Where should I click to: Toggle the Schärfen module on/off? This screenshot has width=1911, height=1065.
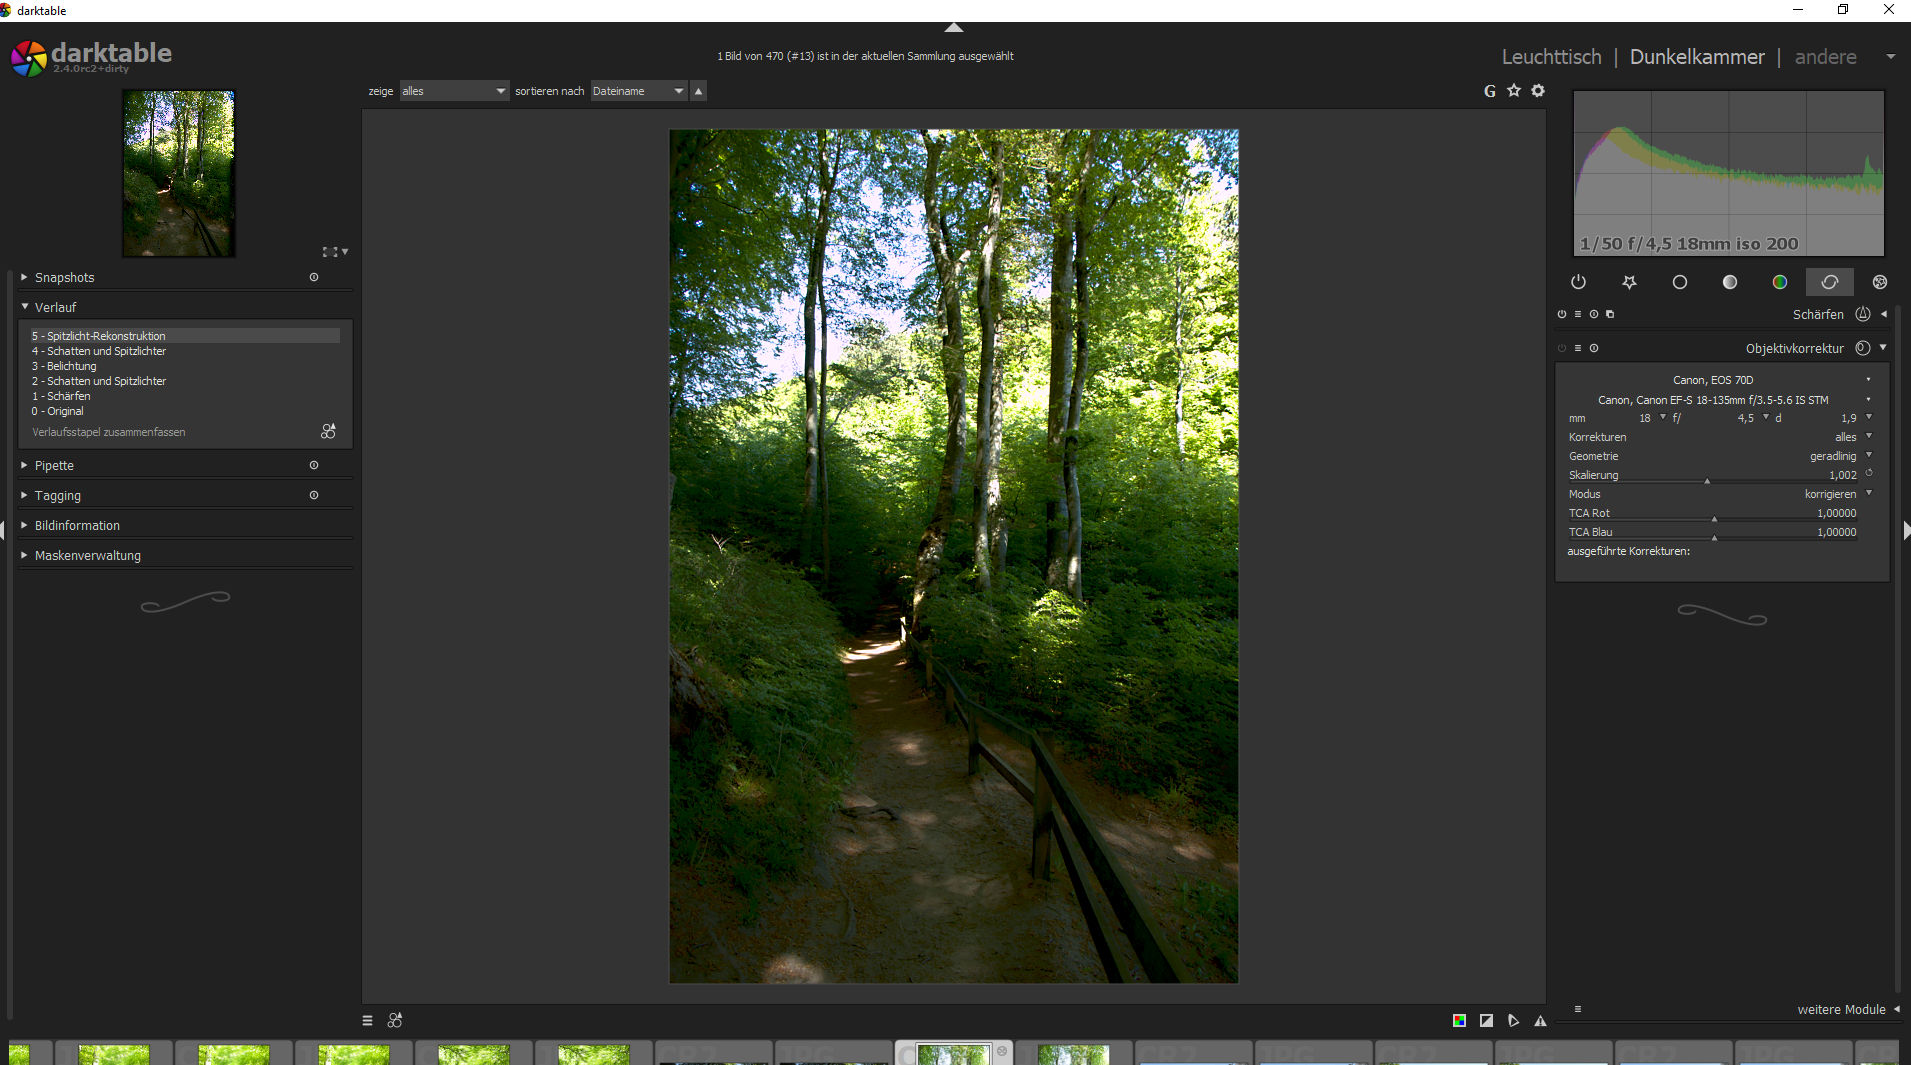[1562, 314]
